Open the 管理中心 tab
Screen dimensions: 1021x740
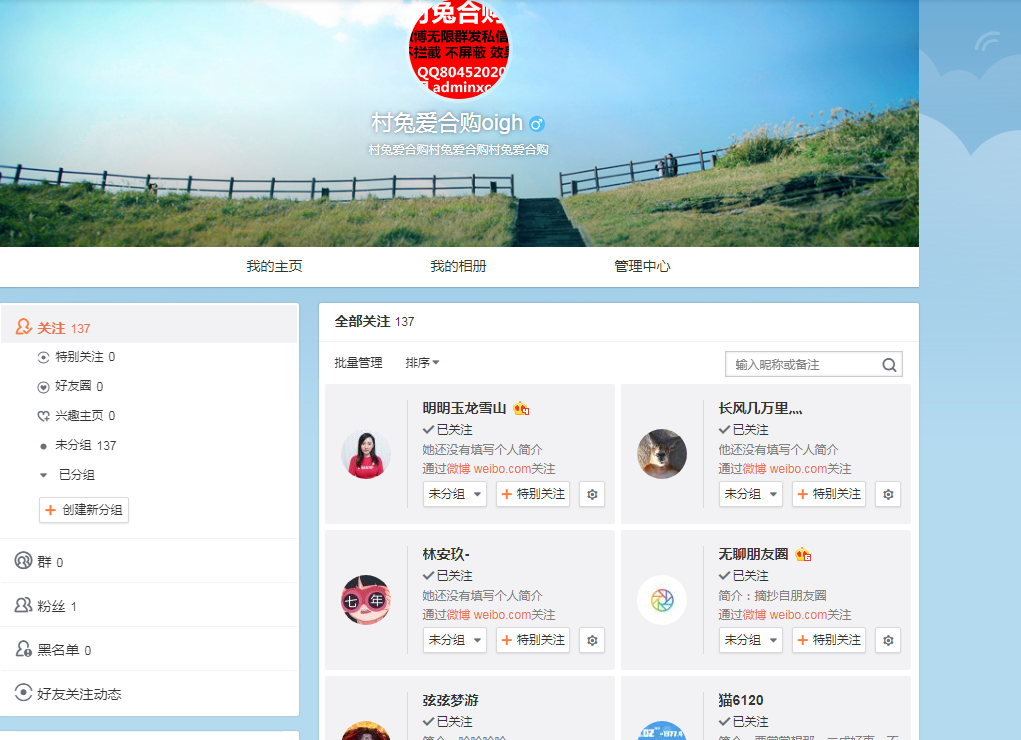pyautogui.click(x=641, y=265)
